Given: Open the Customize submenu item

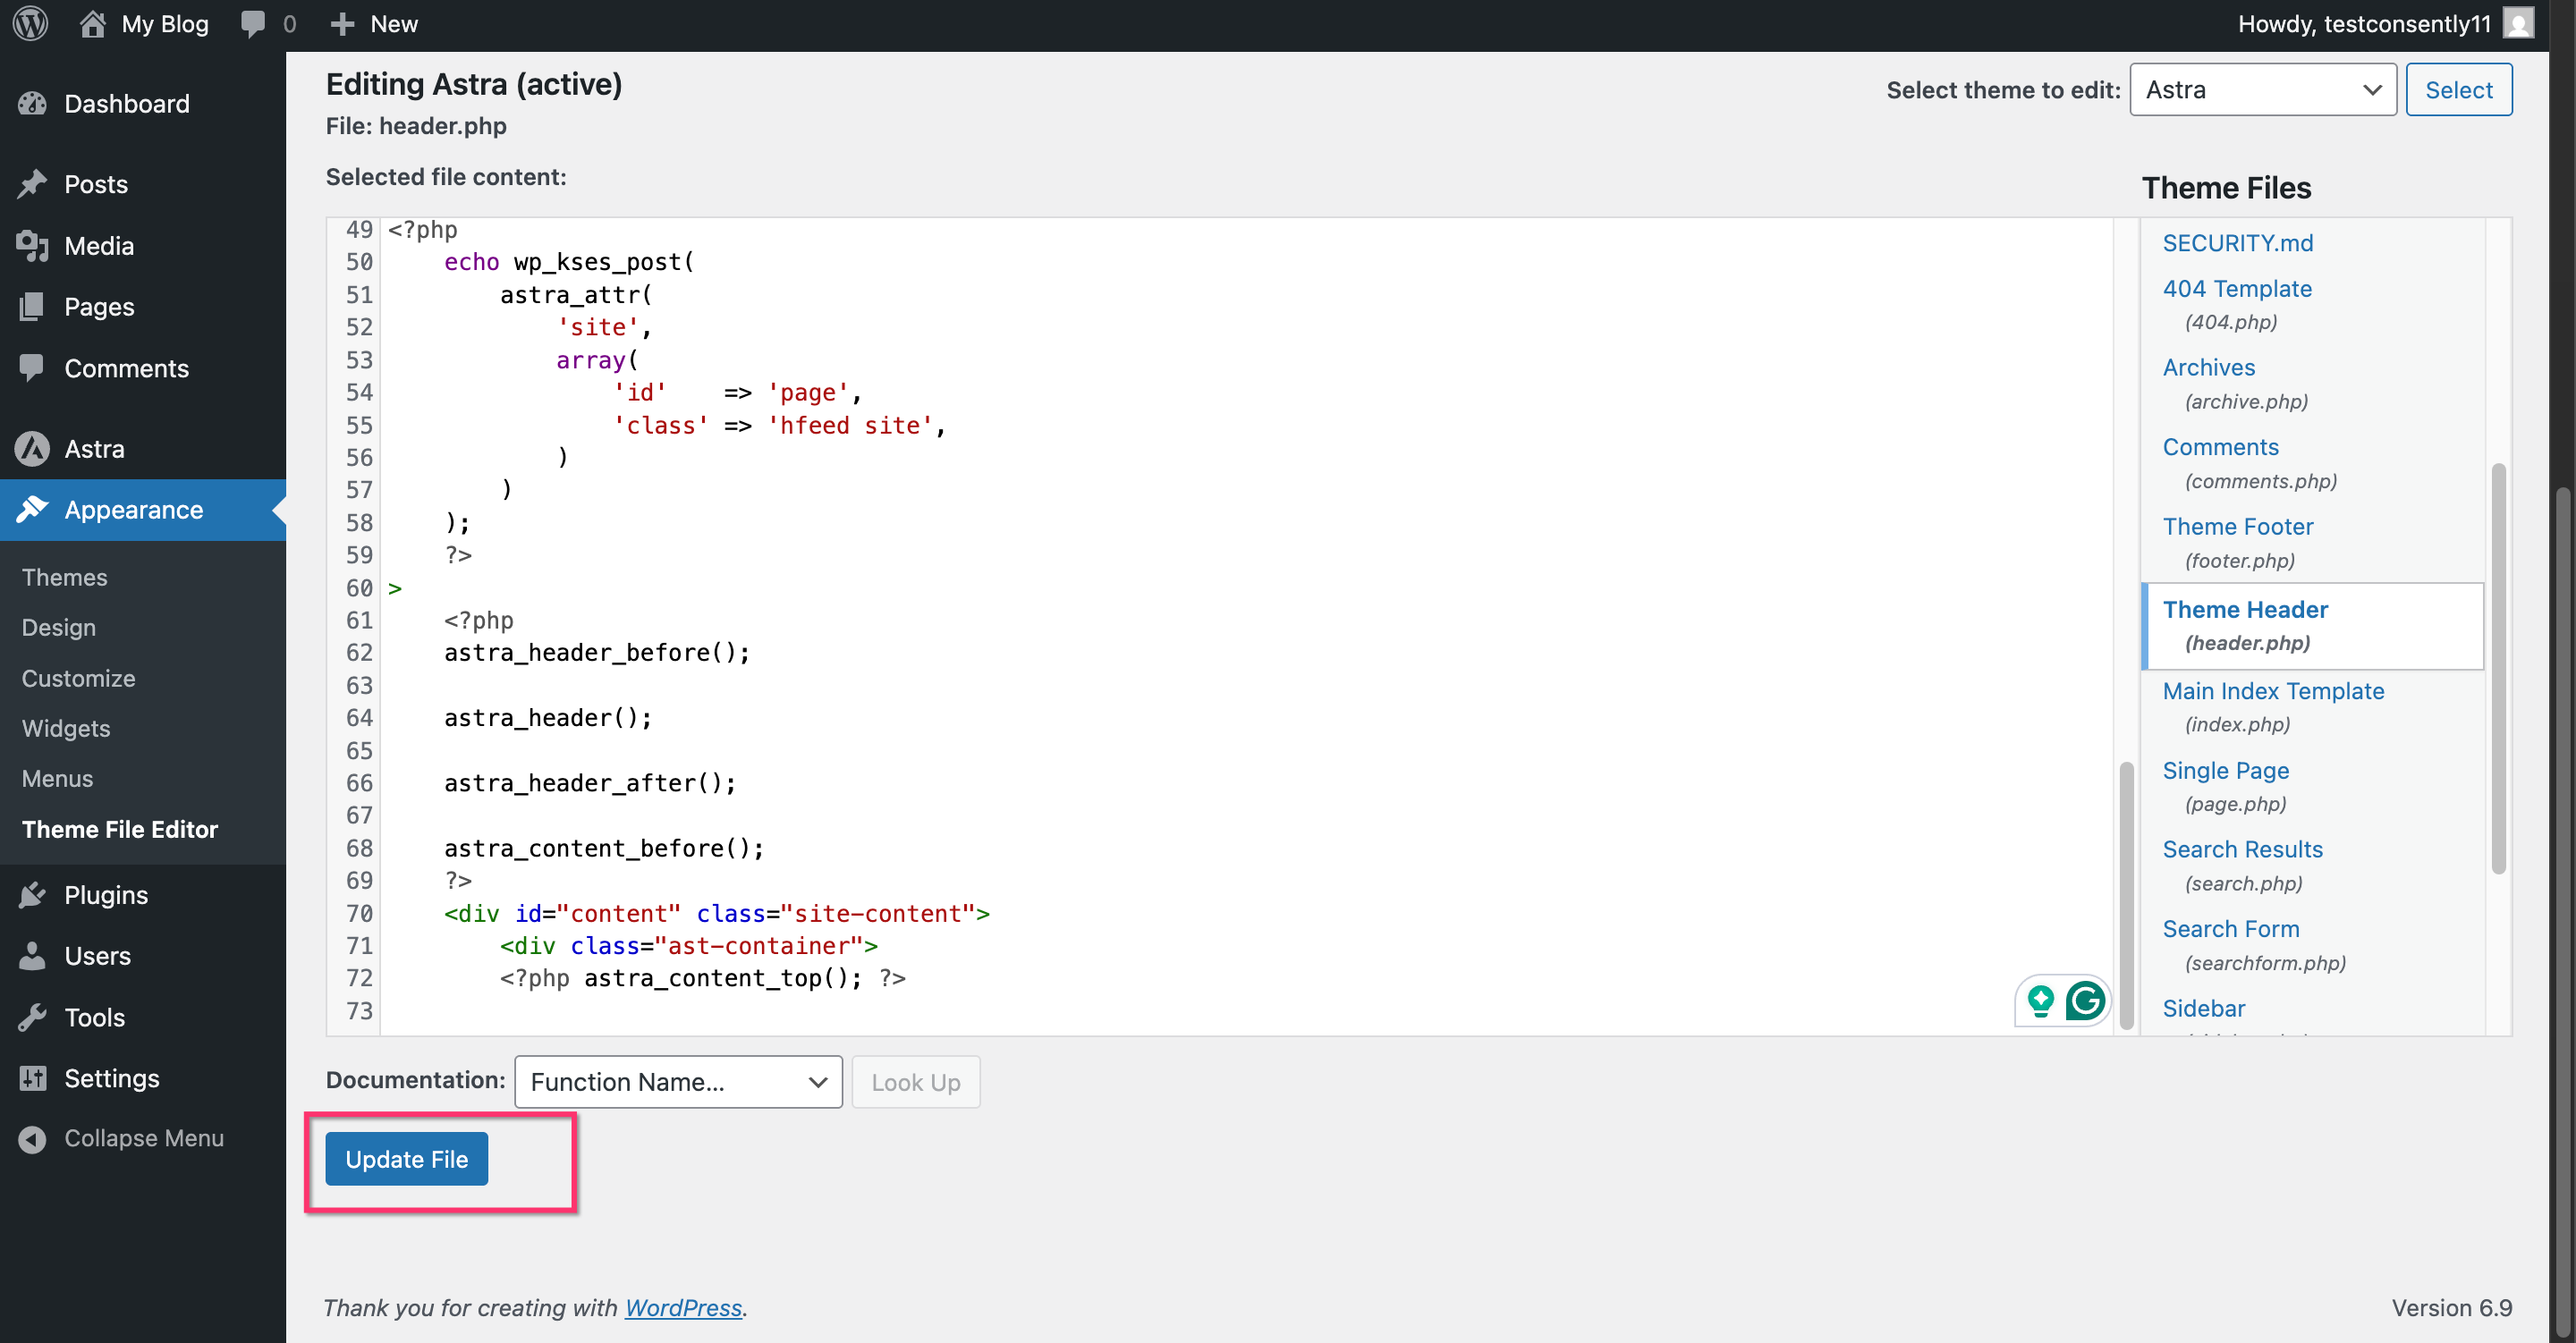Looking at the screenshot, I should point(78,678).
